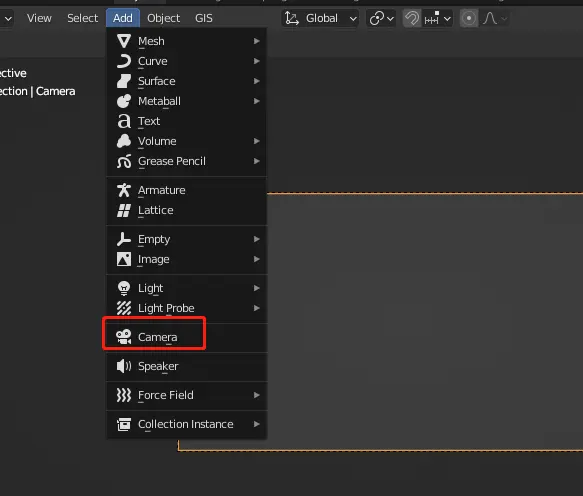This screenshot has height=496, width=583.
Task: Expand the Light submenu arrow
Action: click(x=257, y=288)
